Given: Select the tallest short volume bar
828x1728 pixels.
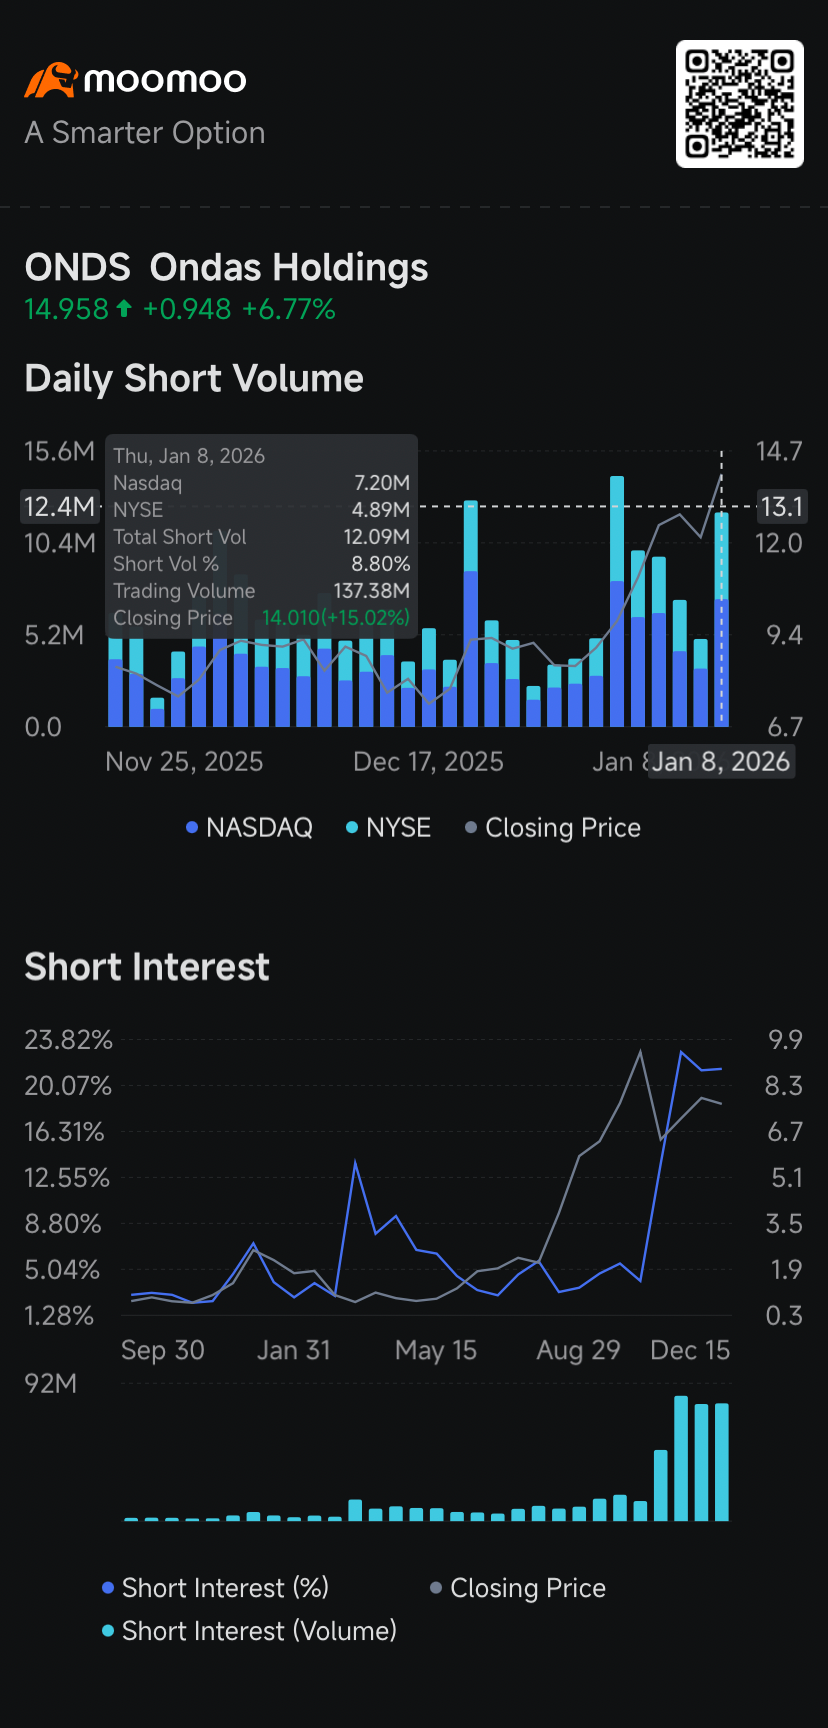Looking at the screenshot, I should click(x=617, y=601).
